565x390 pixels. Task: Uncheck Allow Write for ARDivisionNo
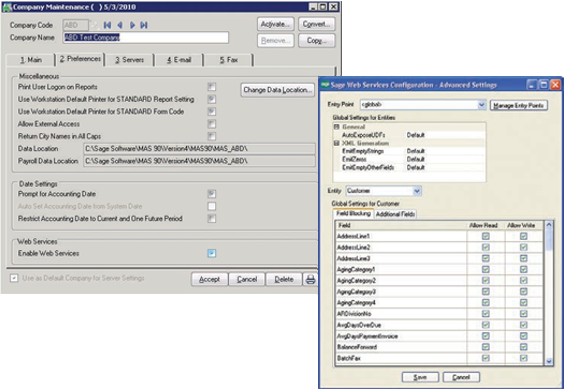click(523, 314)
